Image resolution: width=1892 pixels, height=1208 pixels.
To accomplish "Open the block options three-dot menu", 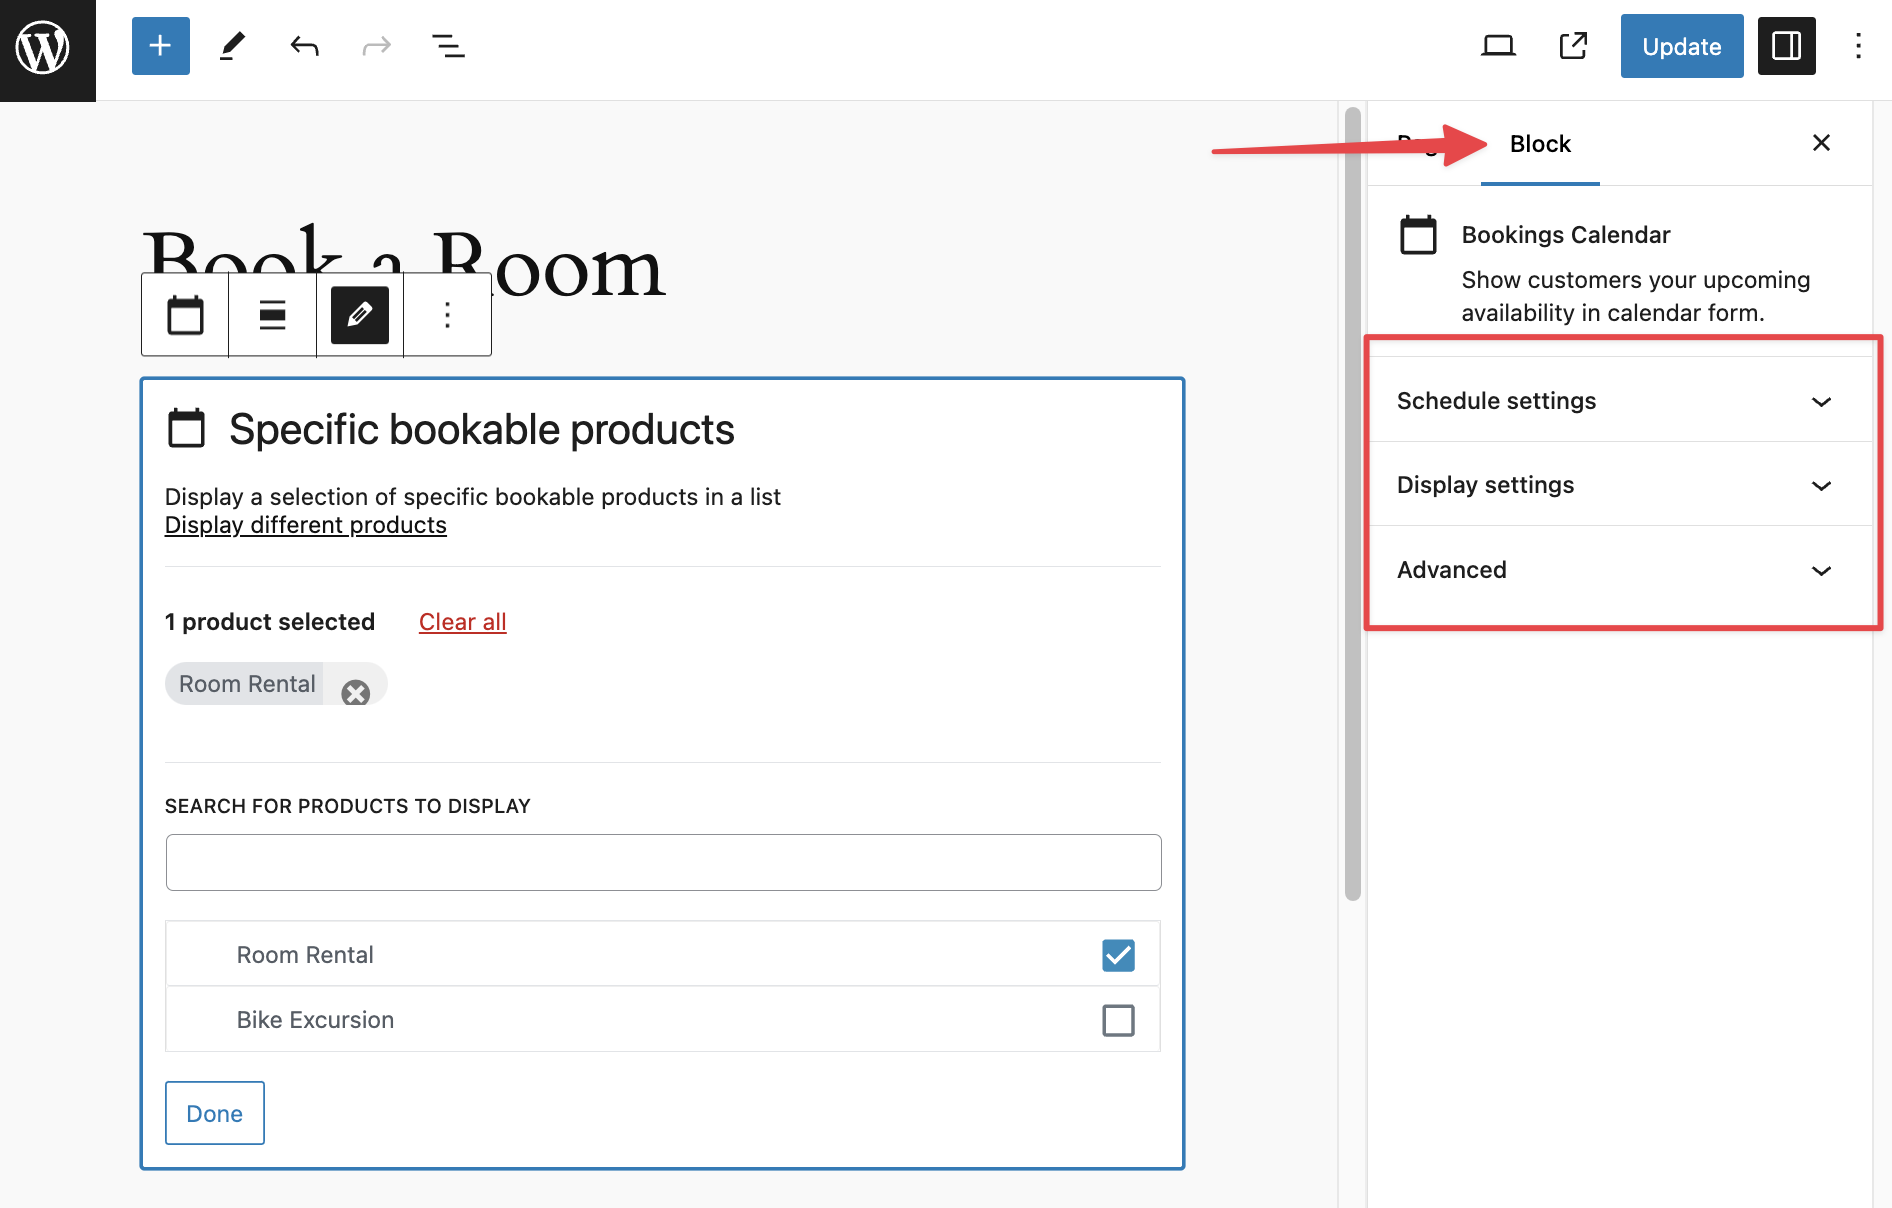I will (x=446, y=315).
